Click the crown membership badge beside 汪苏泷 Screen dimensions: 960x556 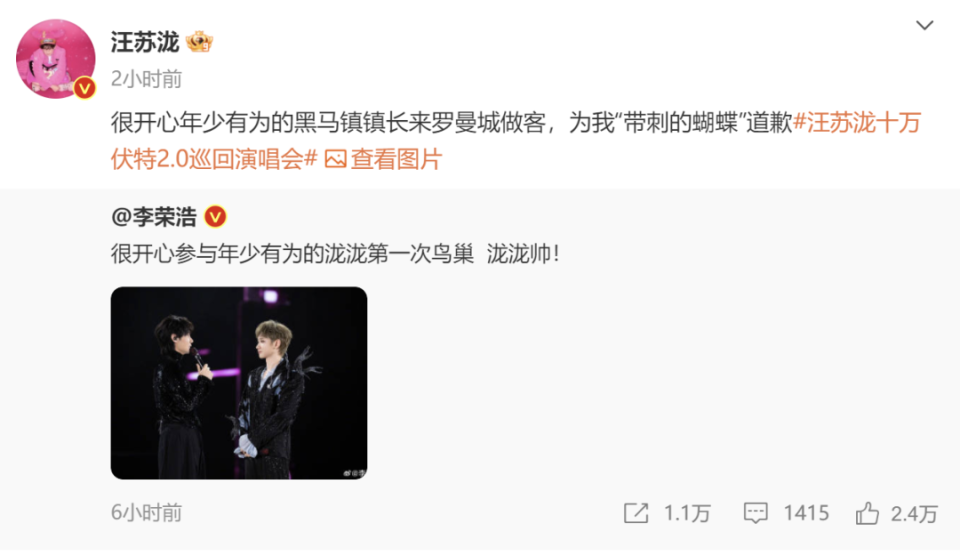199,42
